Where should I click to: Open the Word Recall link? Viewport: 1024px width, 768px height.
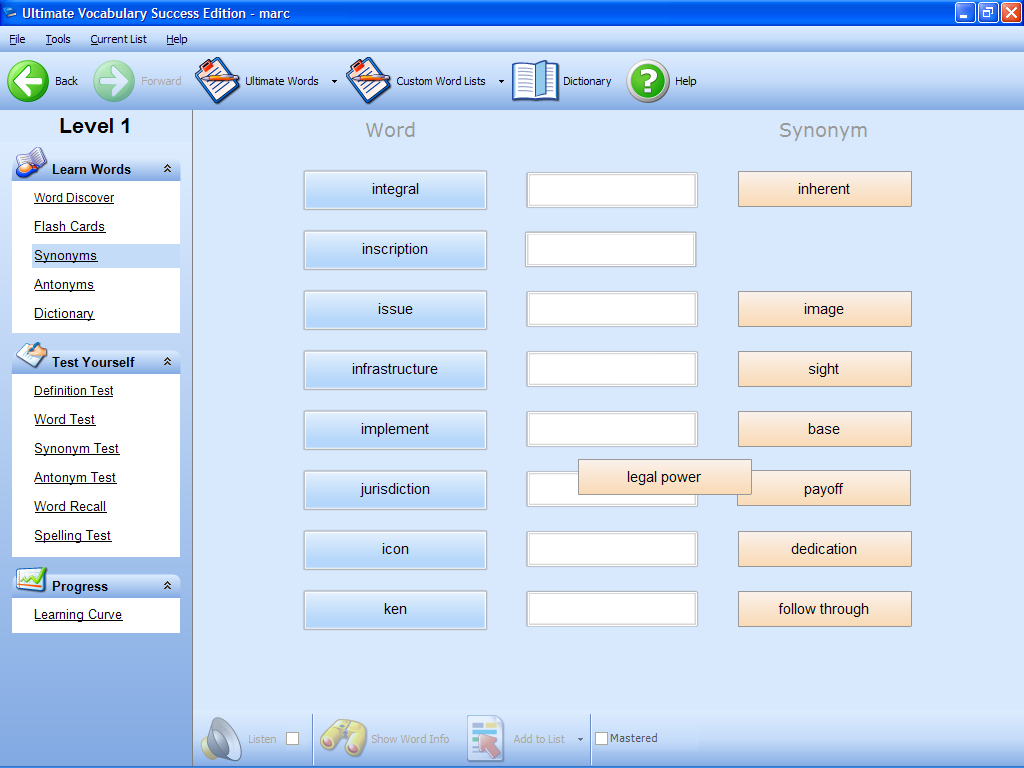point(70,506)
